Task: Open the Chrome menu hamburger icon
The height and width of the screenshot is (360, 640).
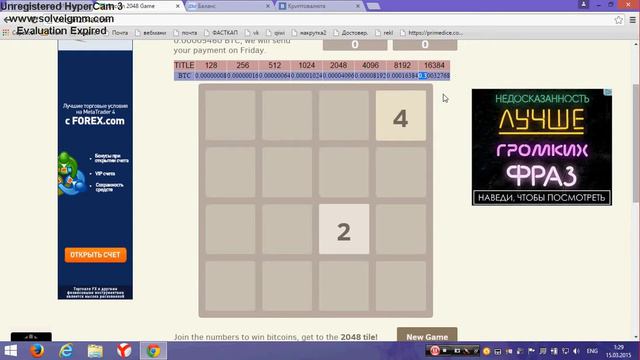Action: [x=633, y=20]
